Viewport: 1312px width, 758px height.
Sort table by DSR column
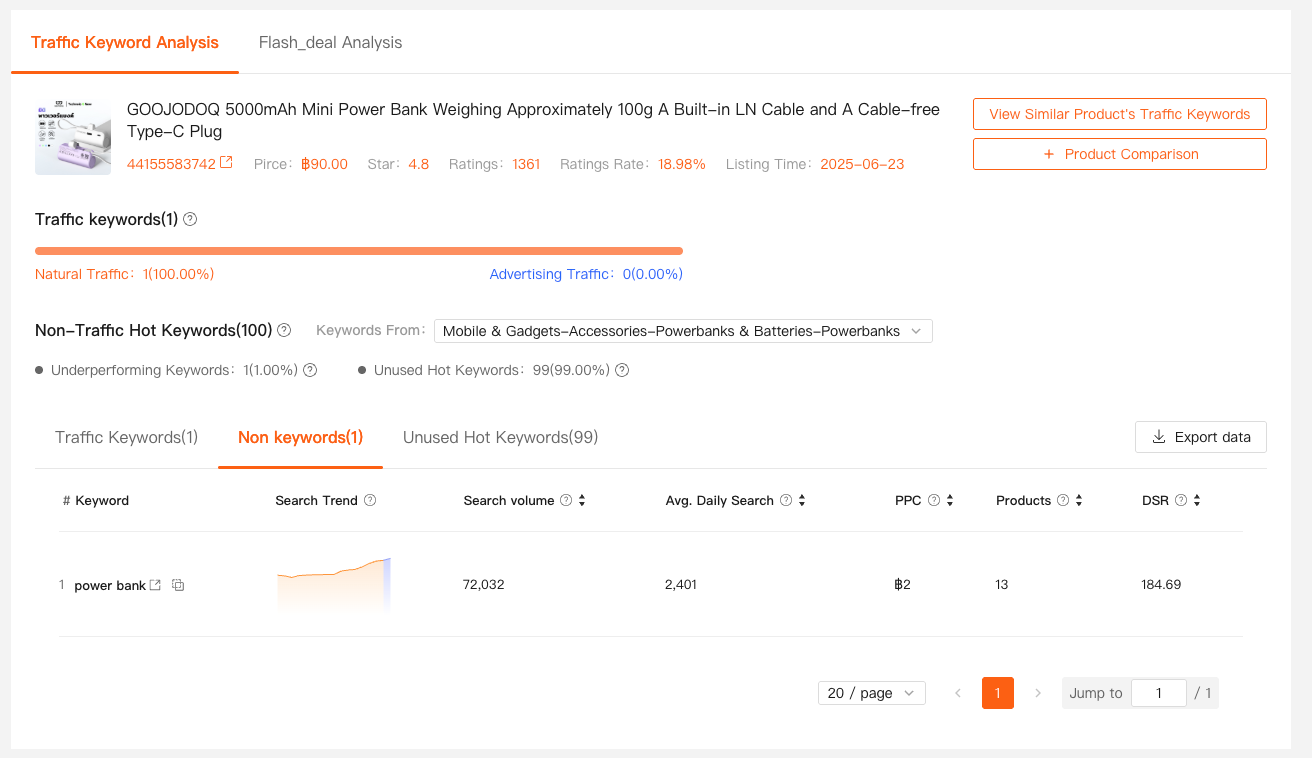tap(1197, 500)
